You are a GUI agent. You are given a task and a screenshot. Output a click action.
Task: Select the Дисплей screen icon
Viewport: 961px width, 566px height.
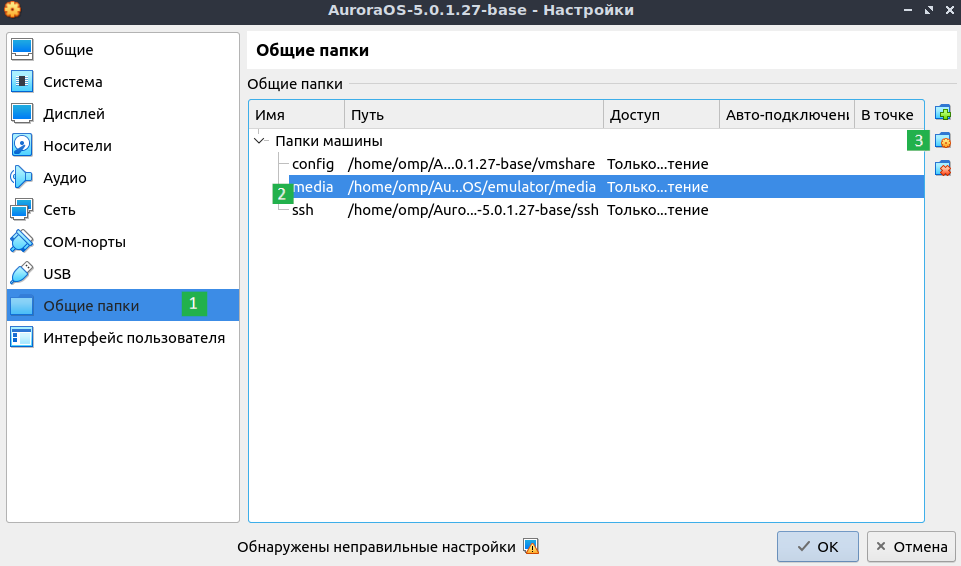[x=22, y=113]
